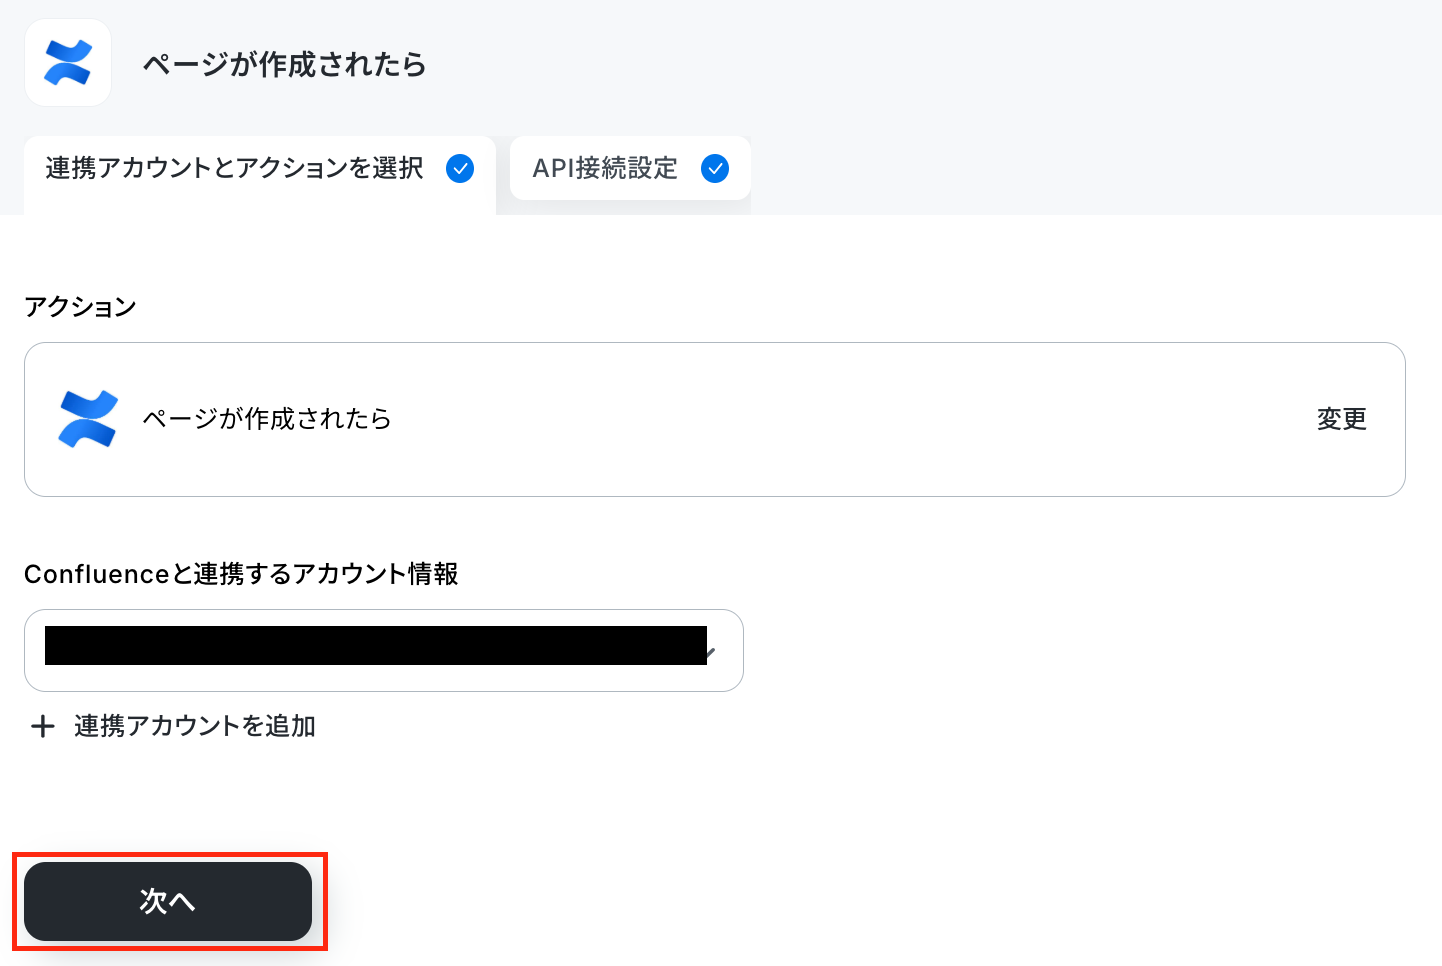Proceed with the 次へ button
The height and width of the screenshot is (966, 1442).
coord(168,901)
